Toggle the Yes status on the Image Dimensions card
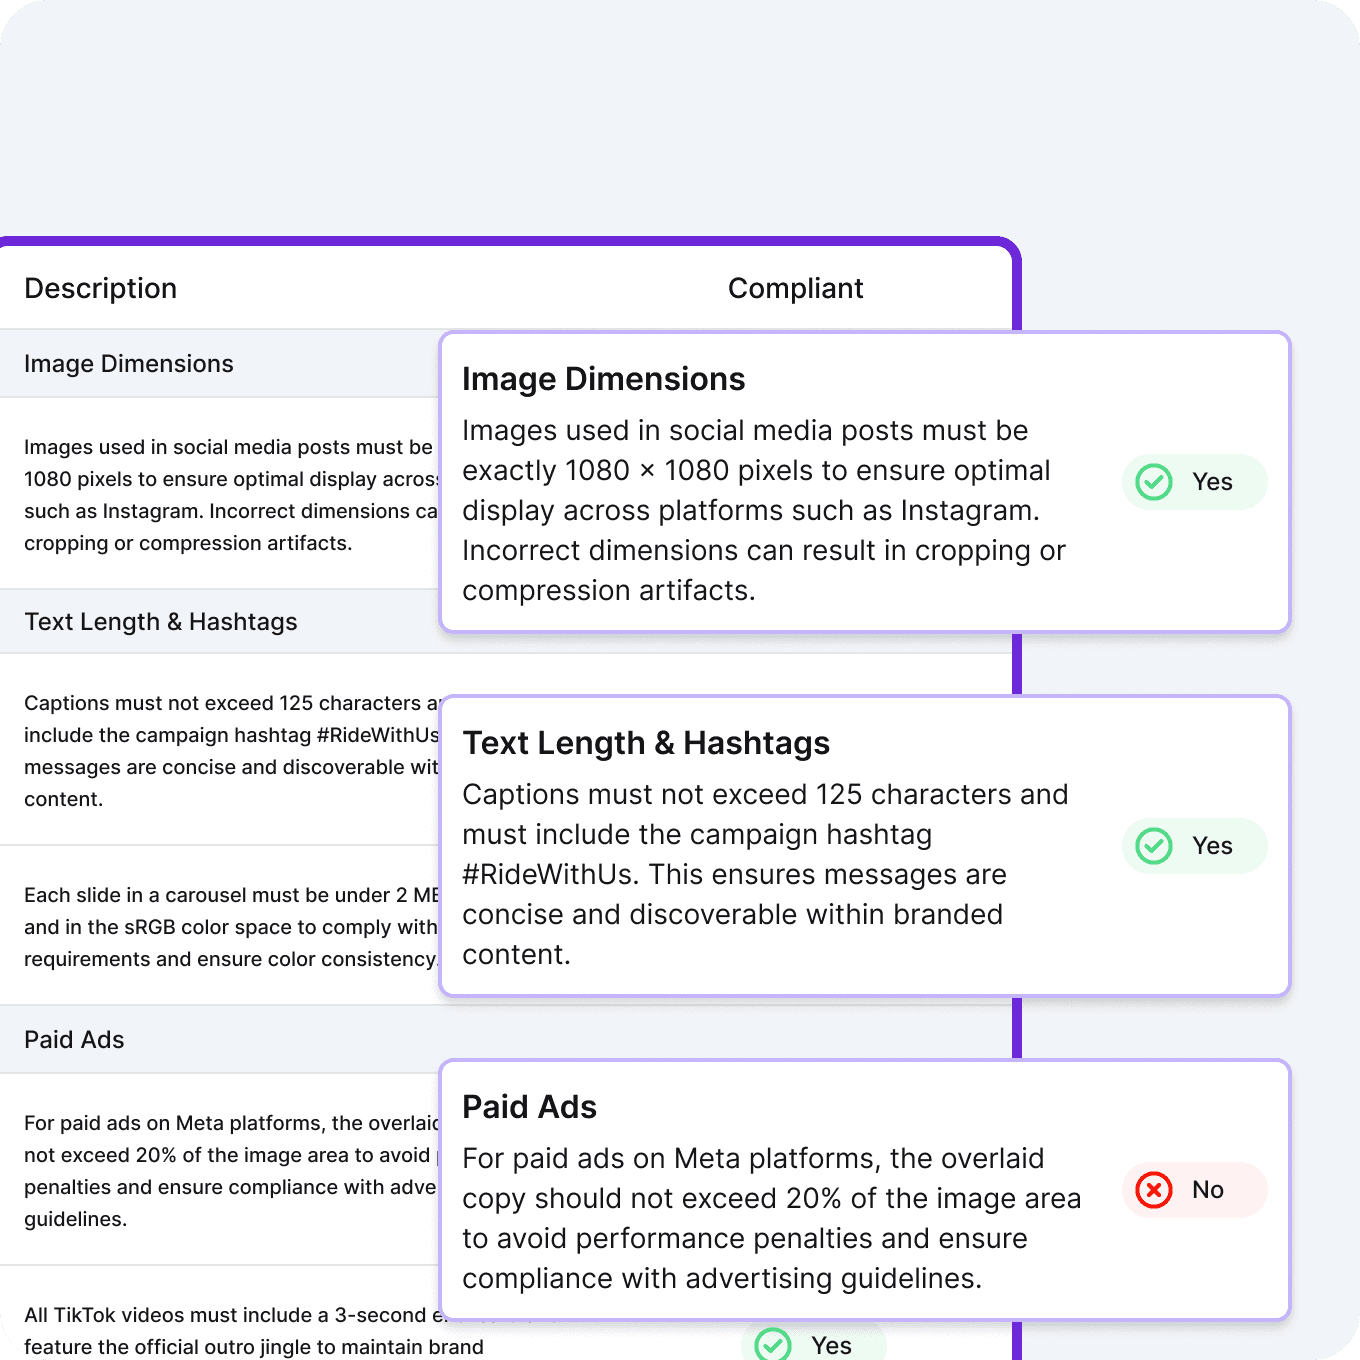The height and width of the screenshot is (1360, 1360). pos(1195,481)
